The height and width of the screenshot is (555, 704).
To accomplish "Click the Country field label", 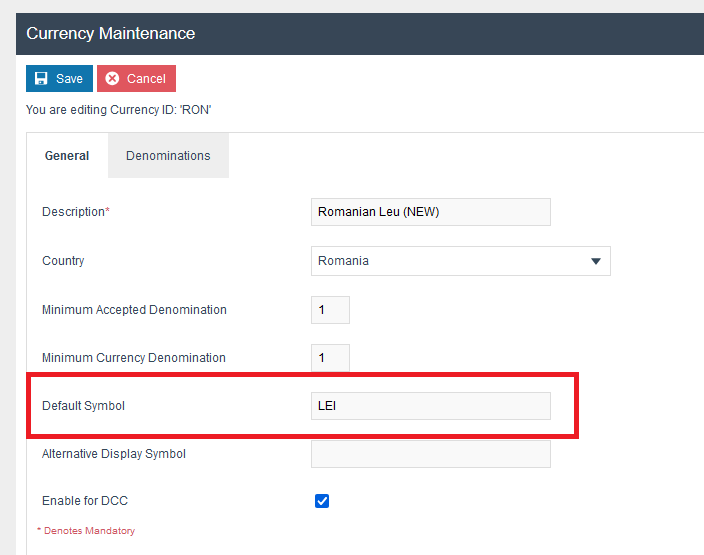I will [63, 261].
